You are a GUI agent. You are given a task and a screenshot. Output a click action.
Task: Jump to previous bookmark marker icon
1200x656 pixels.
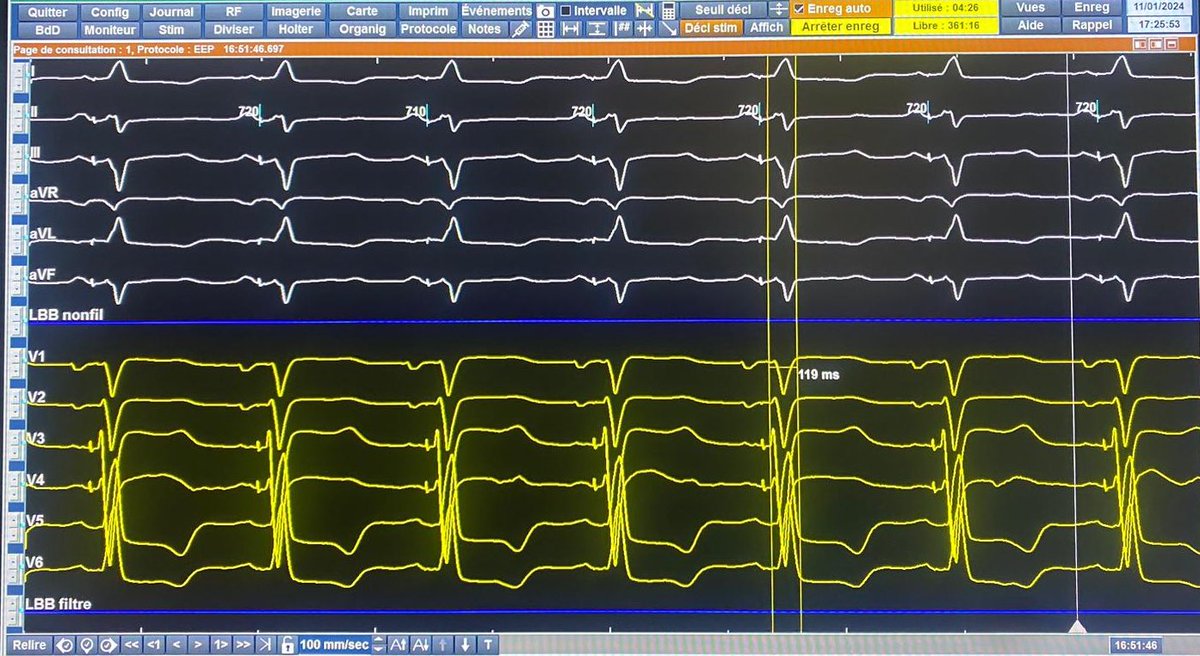tap(65, 645)
